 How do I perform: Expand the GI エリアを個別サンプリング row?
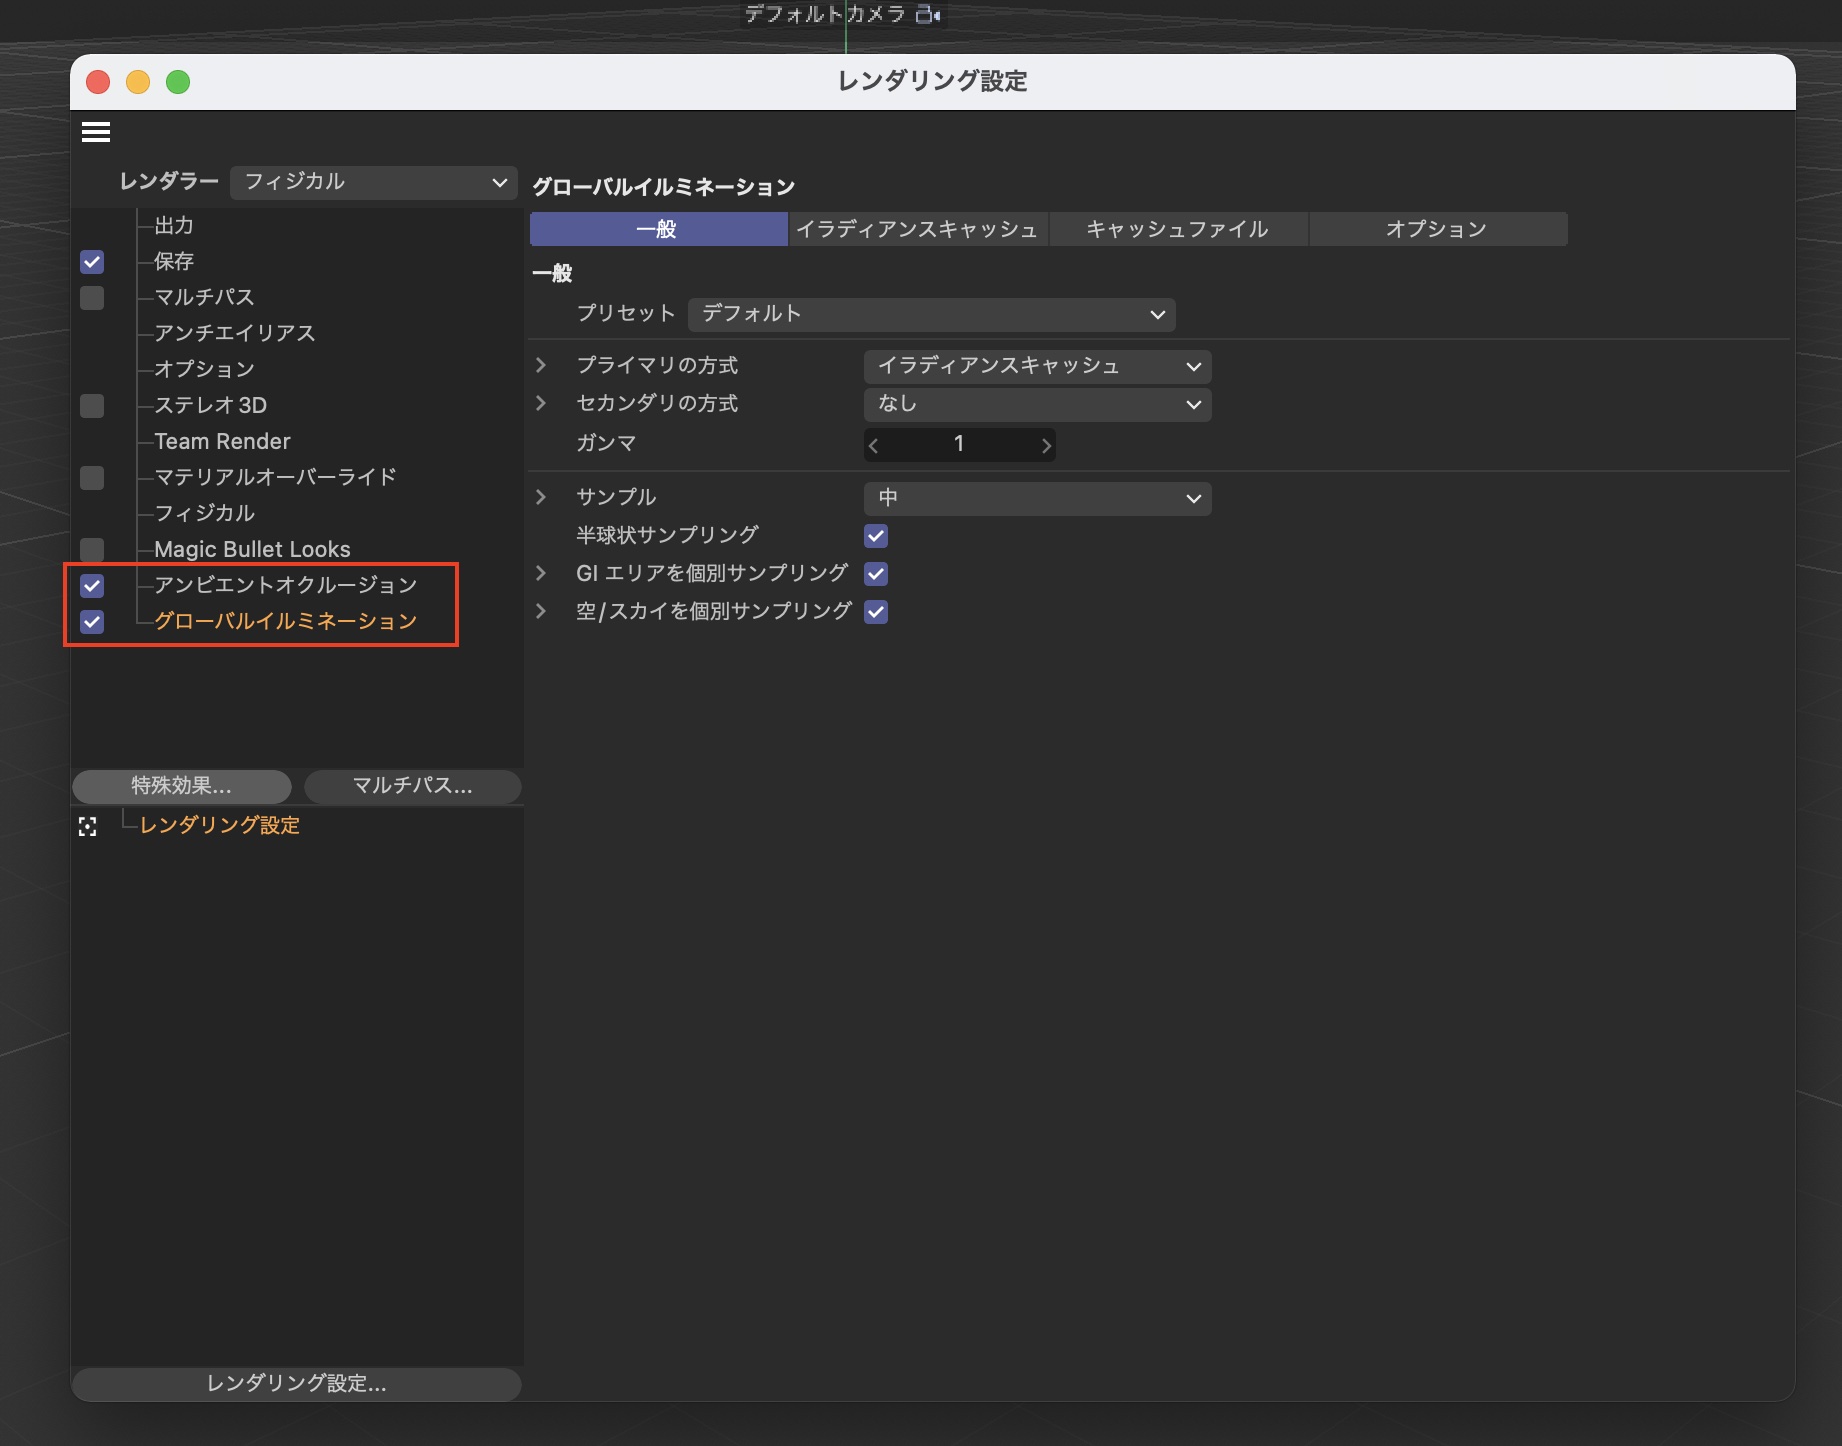click(x=541, y=574)
